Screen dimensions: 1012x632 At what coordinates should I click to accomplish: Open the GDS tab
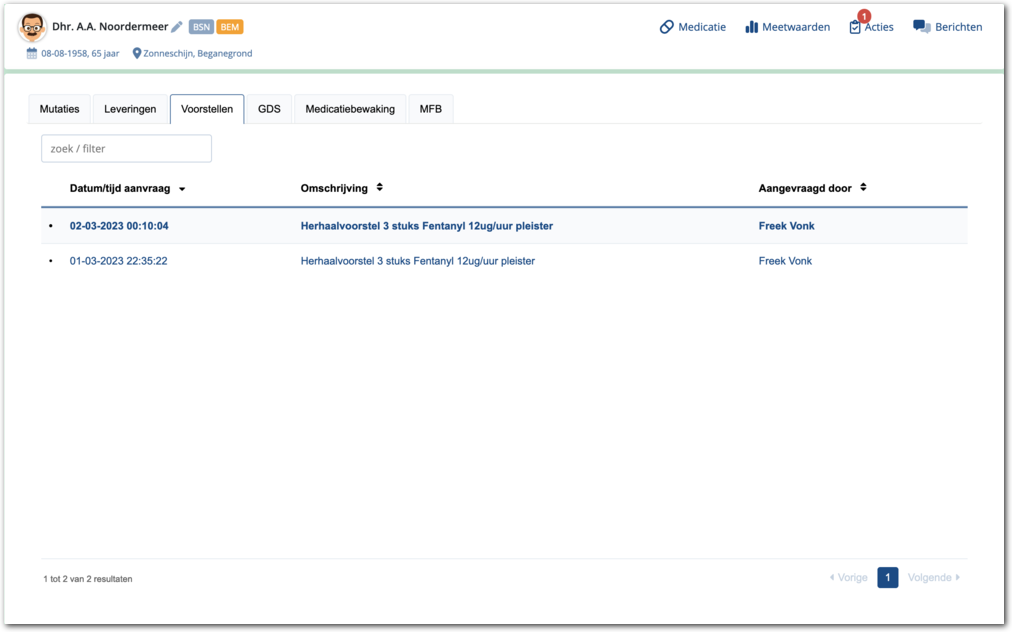pyautogui.click(x=269, y=109)
